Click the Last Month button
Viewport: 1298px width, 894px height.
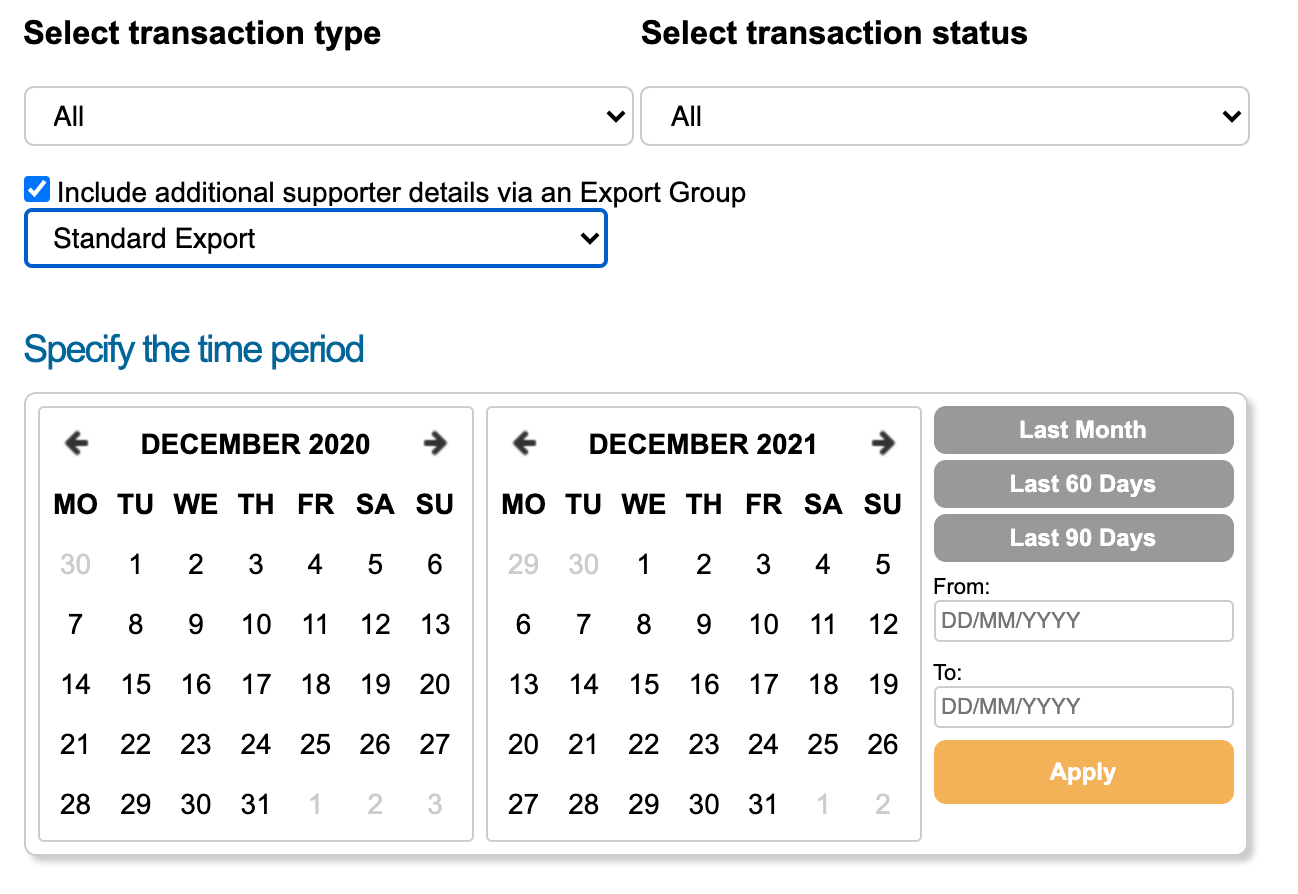[x=1083, y=430]
